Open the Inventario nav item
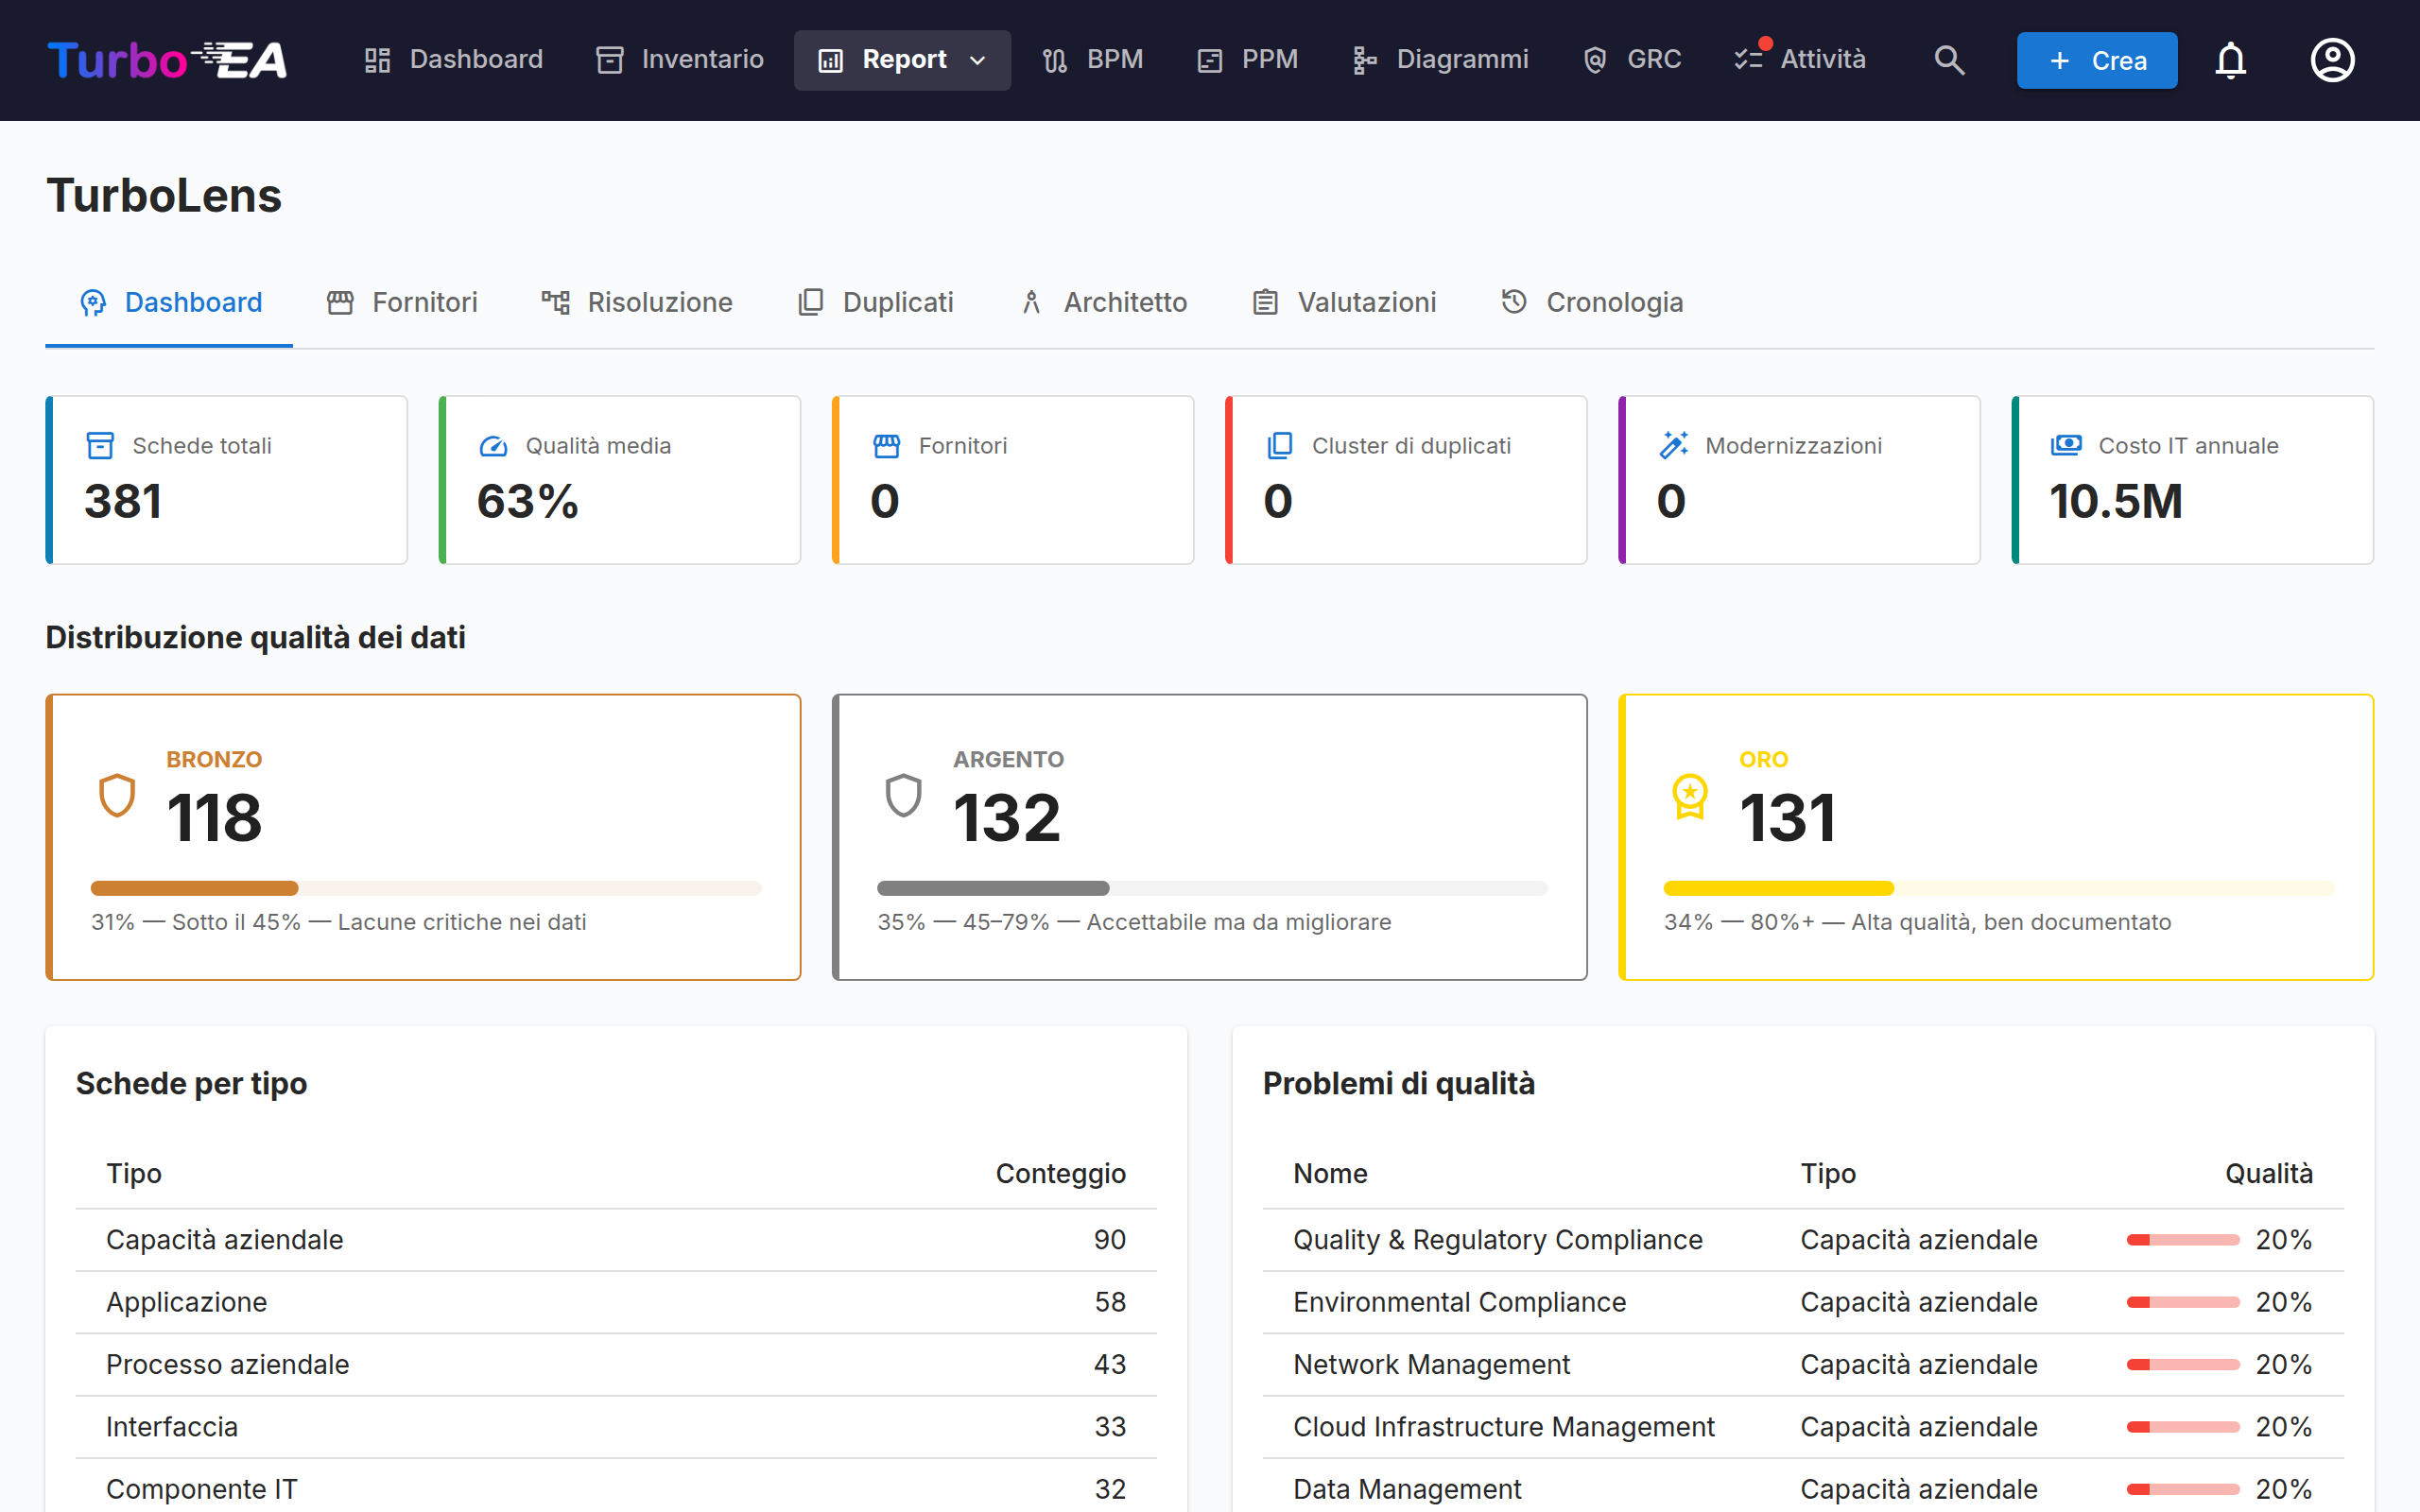The width and height of the screenshot is (2420, 1512). [680, 60]
